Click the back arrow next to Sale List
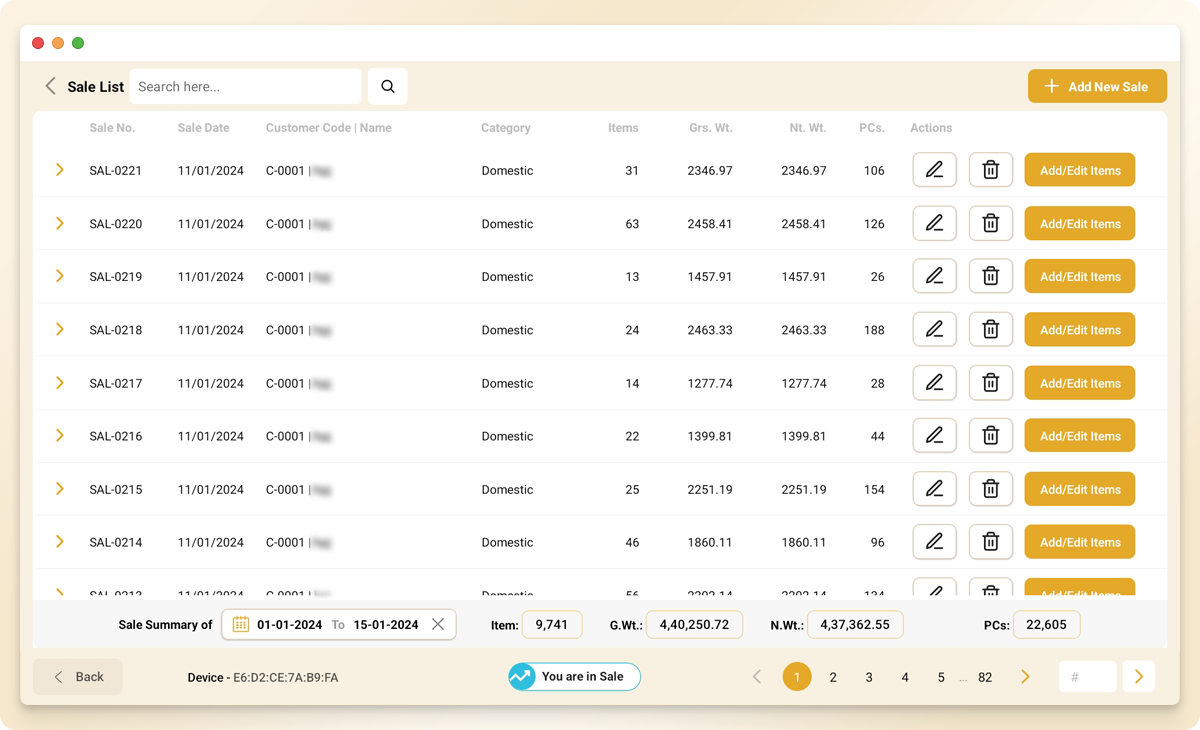Screen dimensions: 1200x730 [50, 86]
